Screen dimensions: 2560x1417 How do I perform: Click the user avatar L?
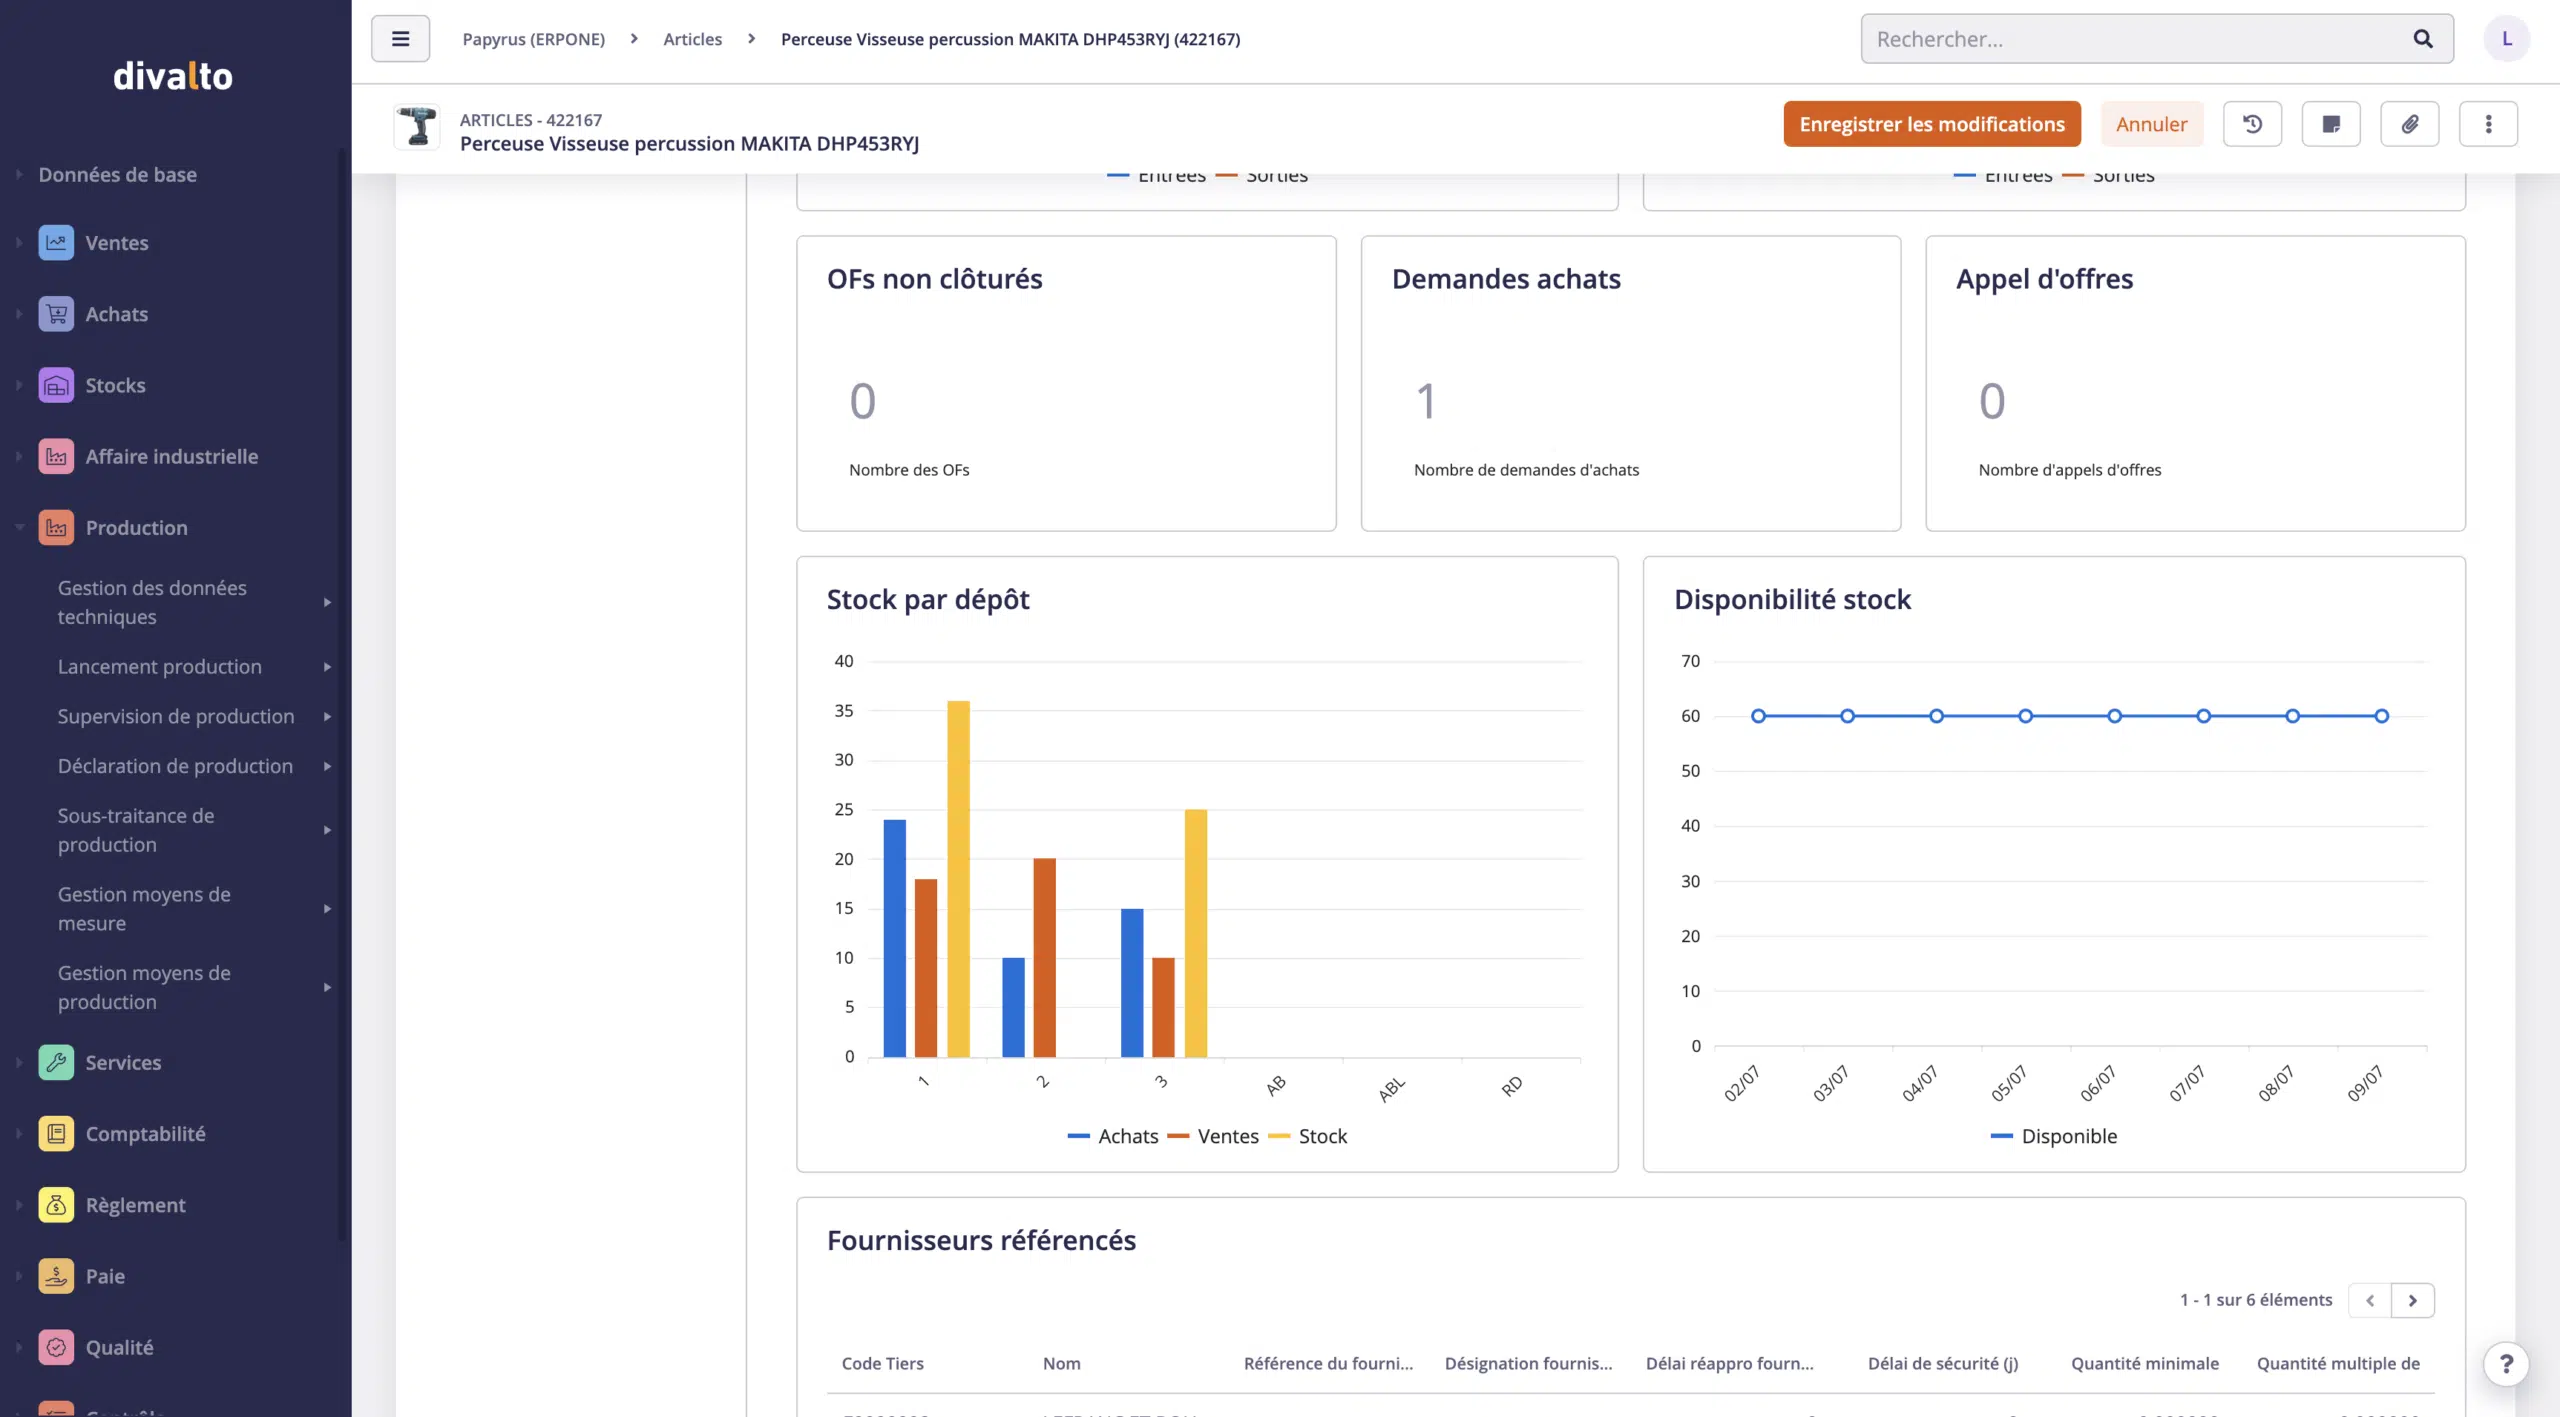[x=2506, y=39]
